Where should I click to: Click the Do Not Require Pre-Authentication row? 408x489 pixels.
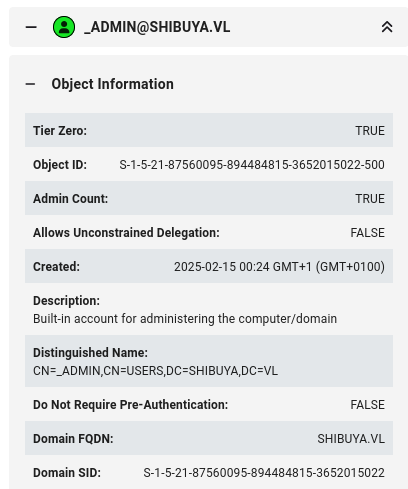pos(209,404)
